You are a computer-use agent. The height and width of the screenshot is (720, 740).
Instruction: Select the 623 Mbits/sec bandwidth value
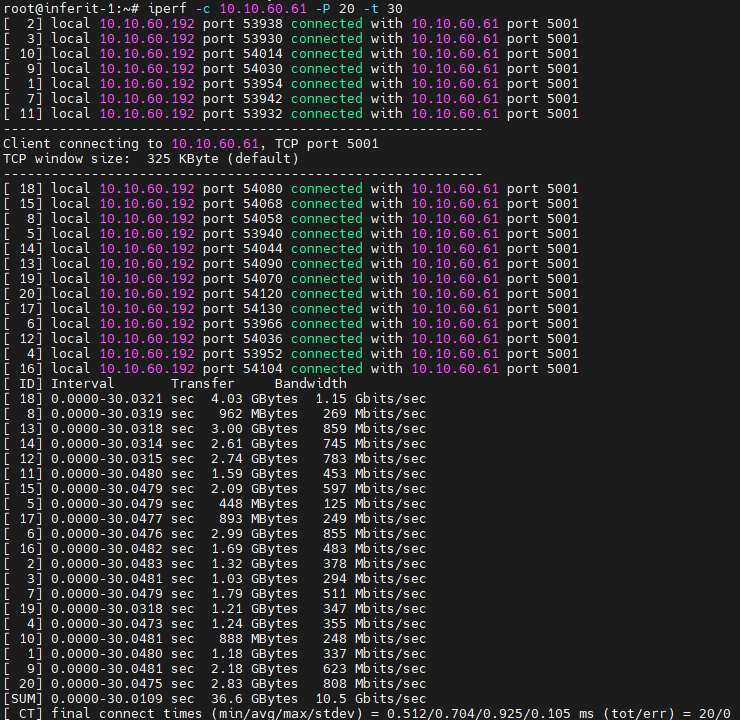coord(375,669)
